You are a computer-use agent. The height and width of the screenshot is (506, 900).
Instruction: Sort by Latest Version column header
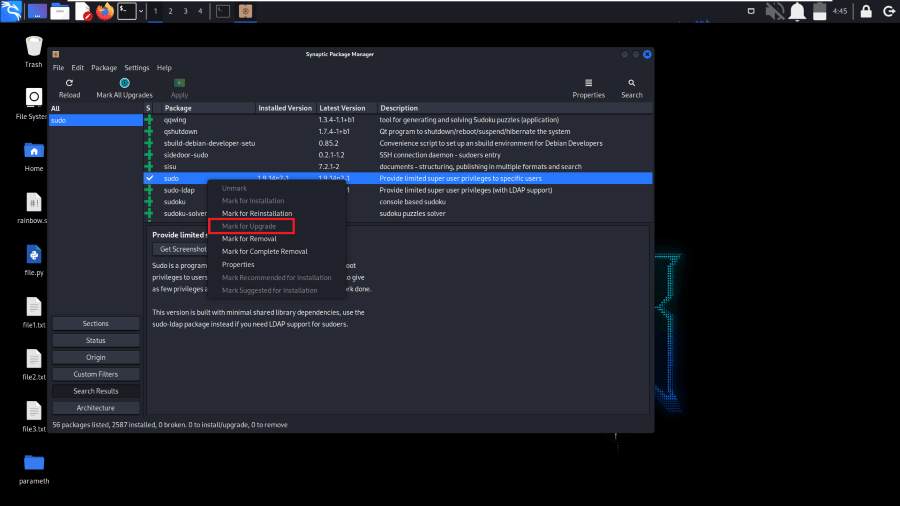tap(347, 108)
